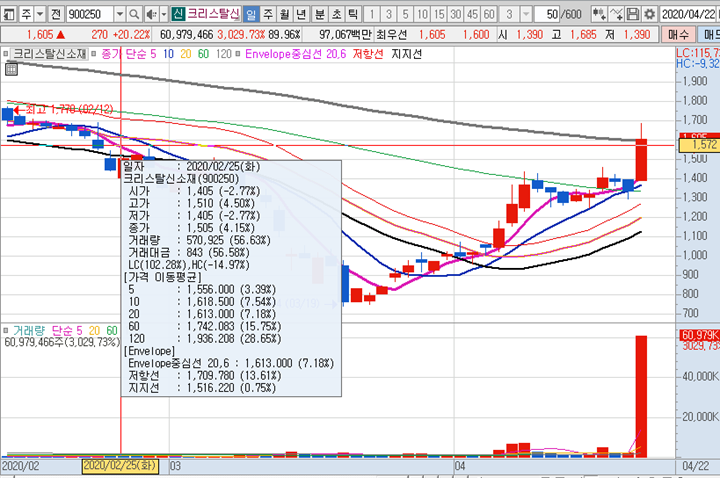Select the 30 interval button
Screen dimensions: 720x478
(456, 15)
